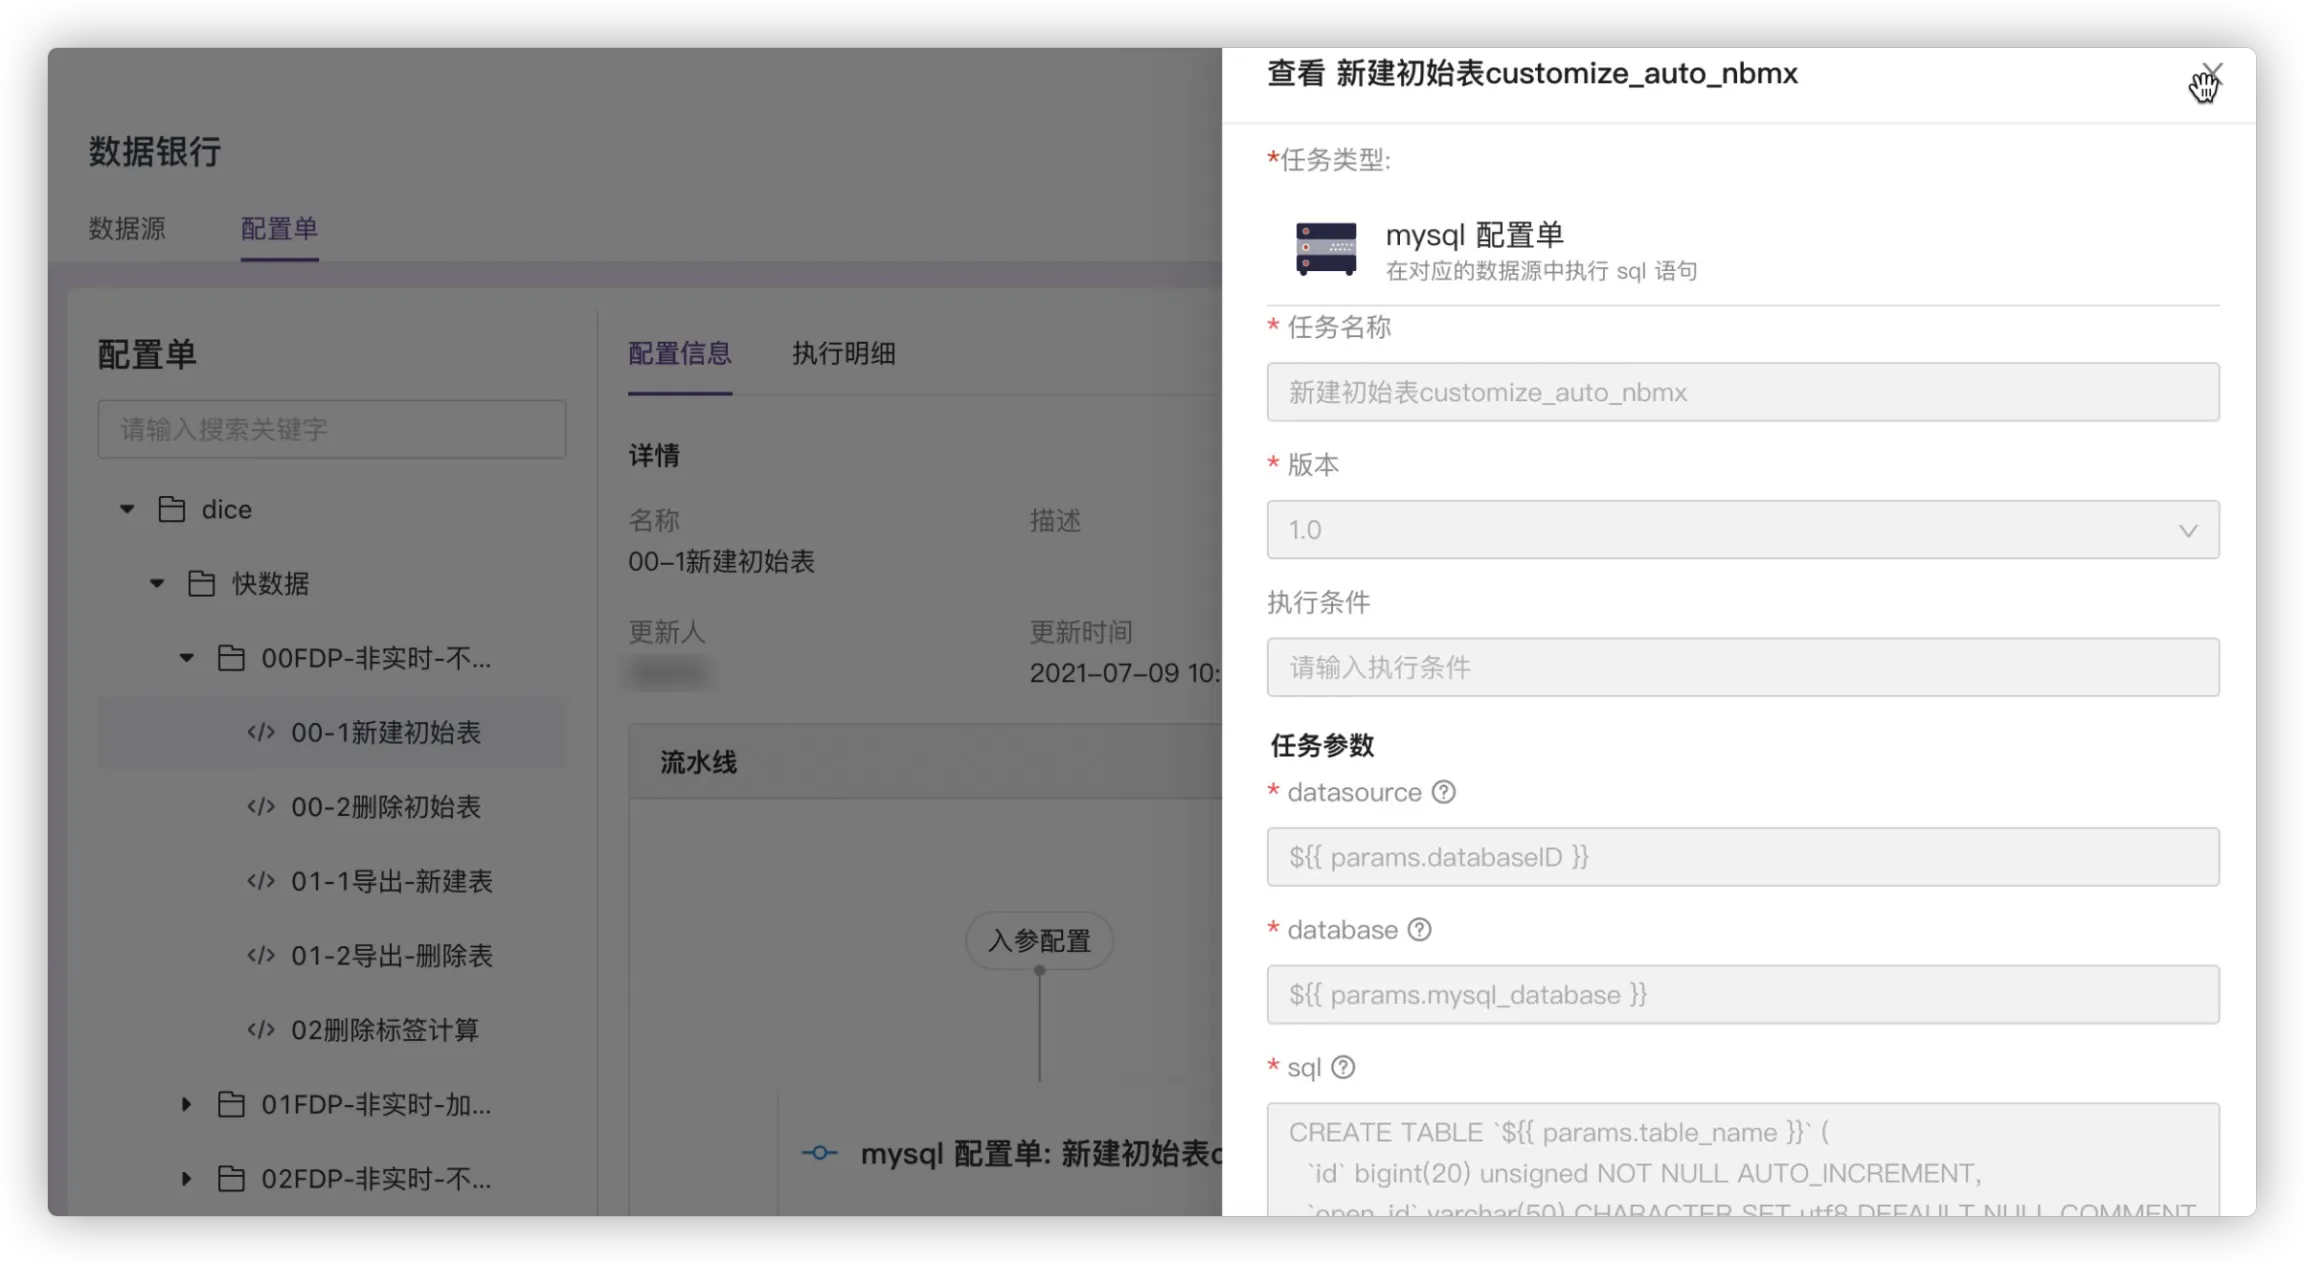
Task: Switch to the 执行明细 tab
Action: pyautogui.click(x=843, y=353)
